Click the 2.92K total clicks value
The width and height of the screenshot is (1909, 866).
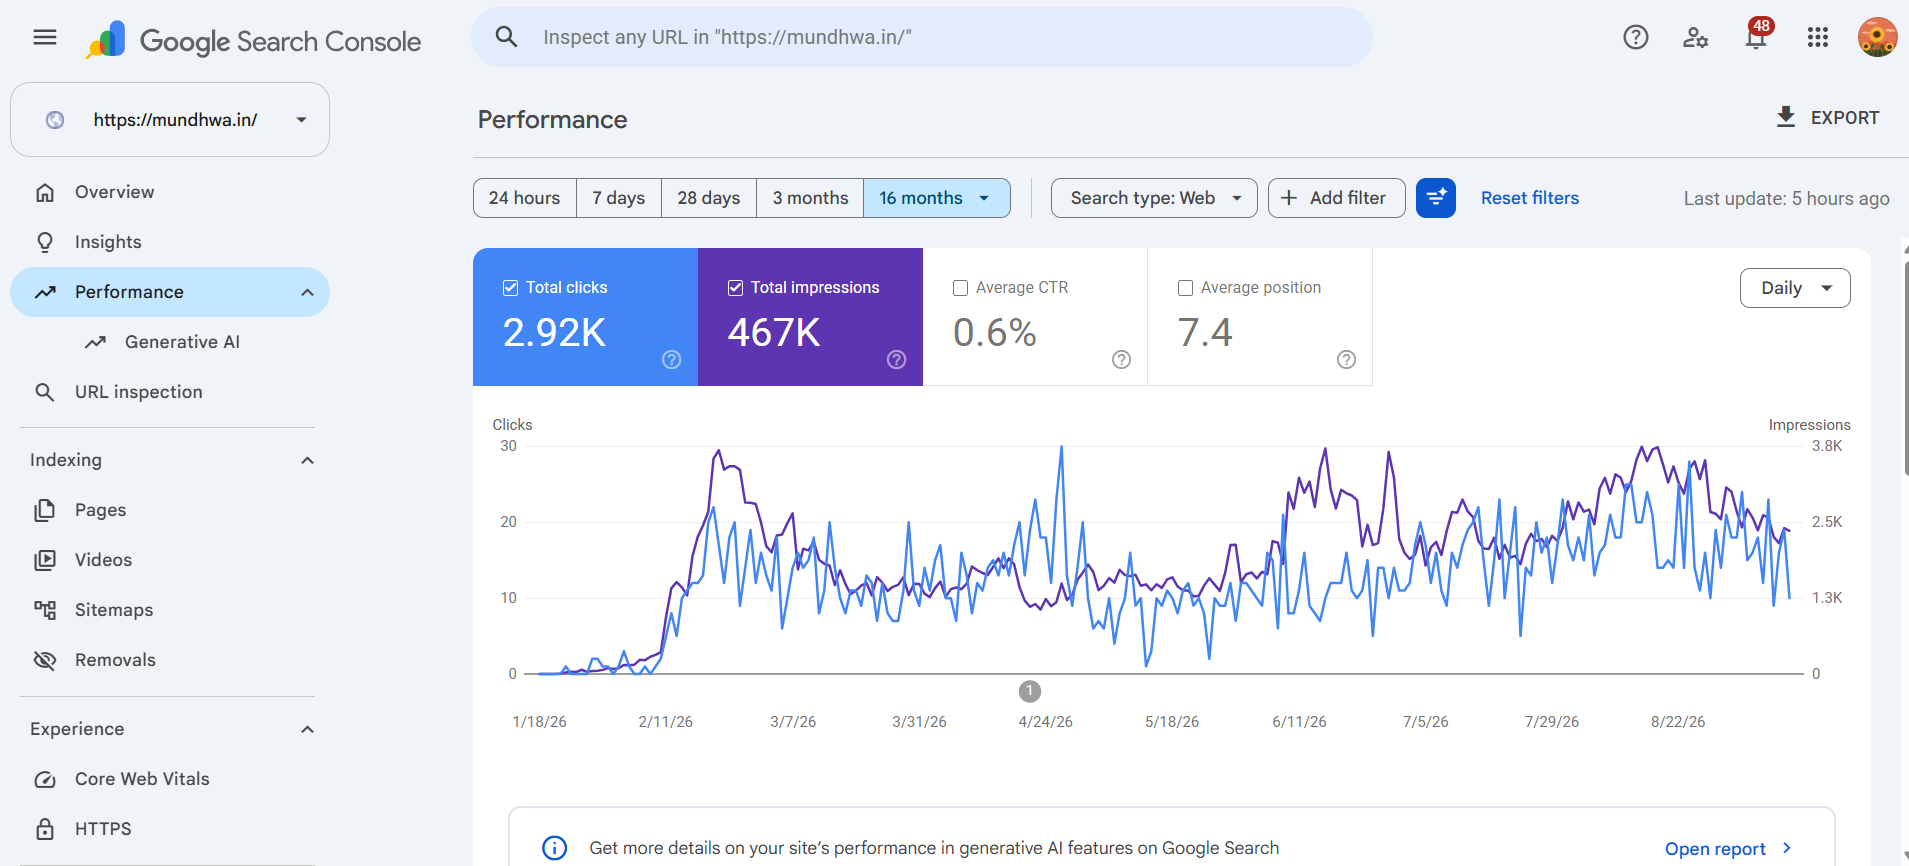[x=554, y=332]
